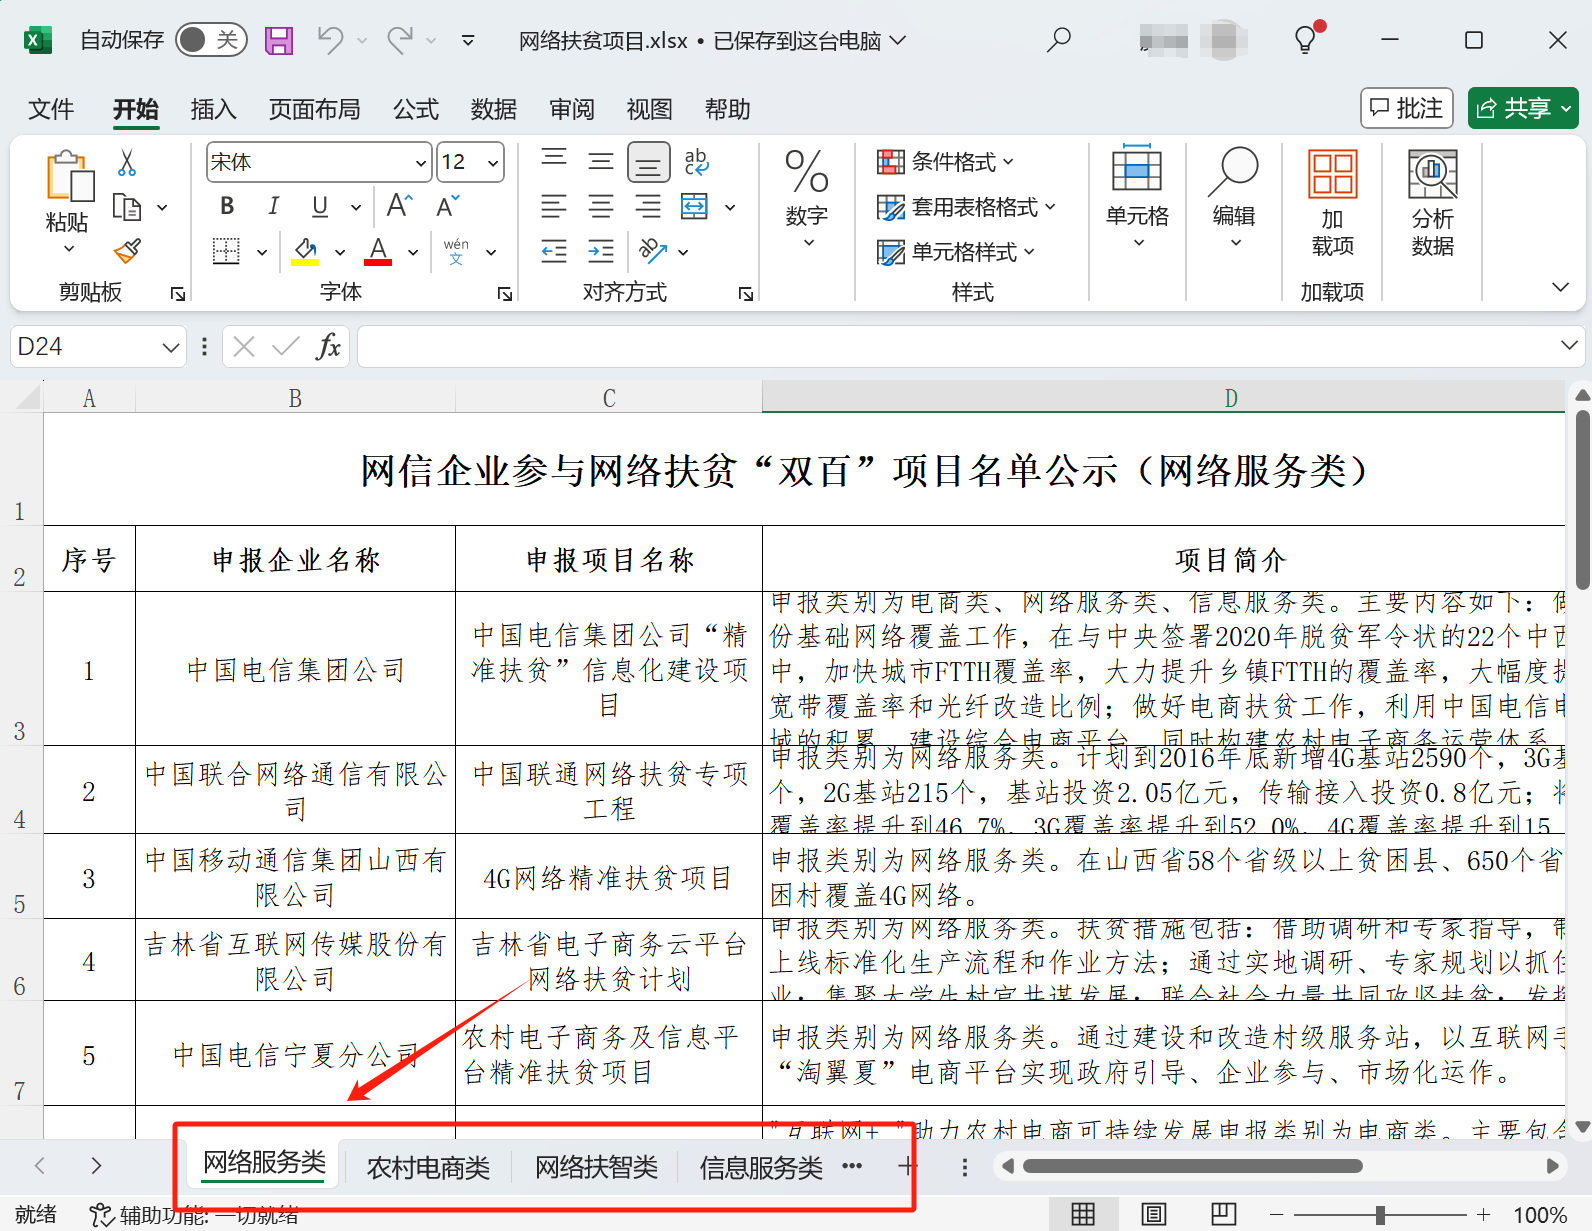
Task: Toggle Underline formatting
Action: [x=320, y=207]
